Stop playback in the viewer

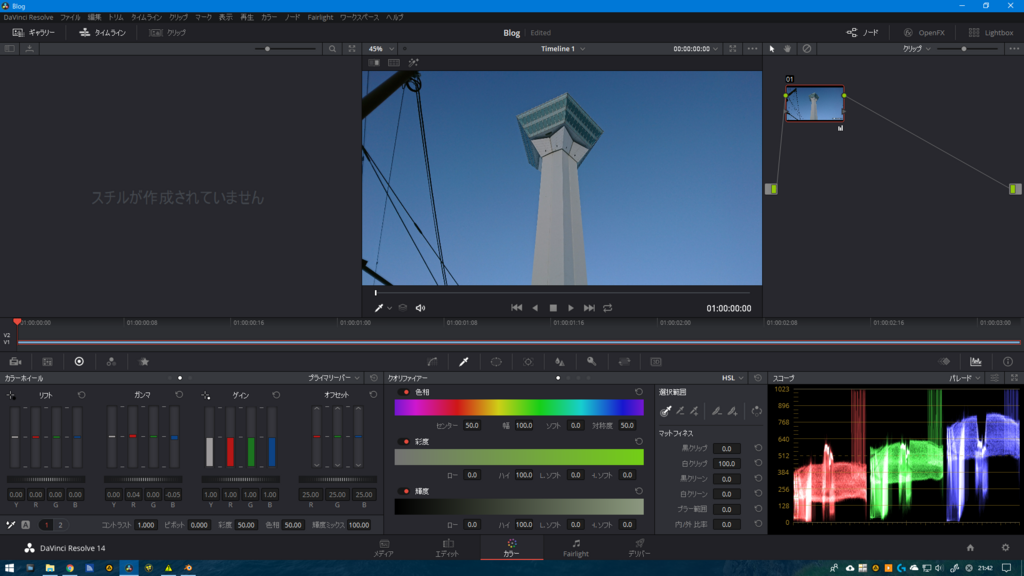click(x=553, y=308)
